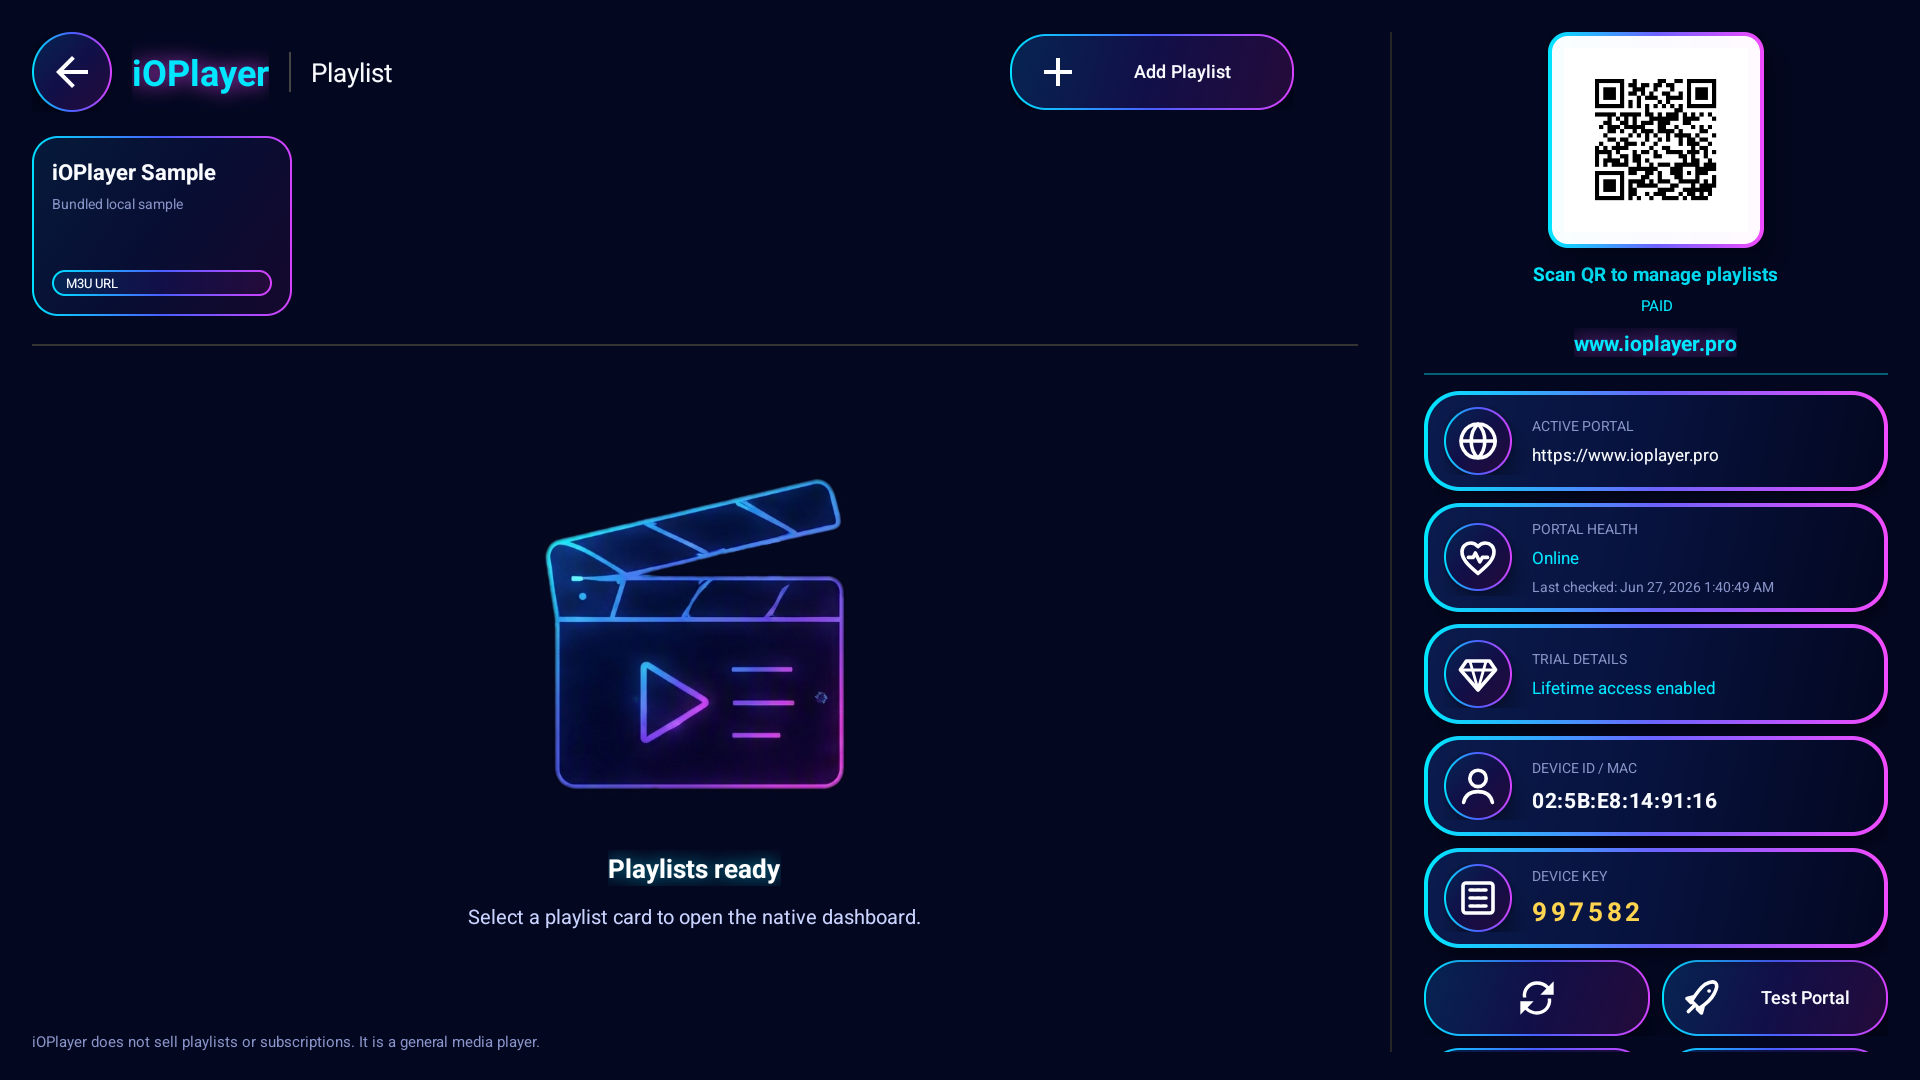Click the Last checked timestamp

[1653, 587]
